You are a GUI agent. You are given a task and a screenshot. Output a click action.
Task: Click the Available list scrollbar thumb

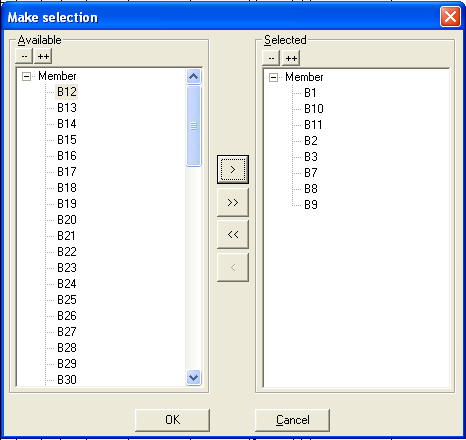click(x=193, y=126)
